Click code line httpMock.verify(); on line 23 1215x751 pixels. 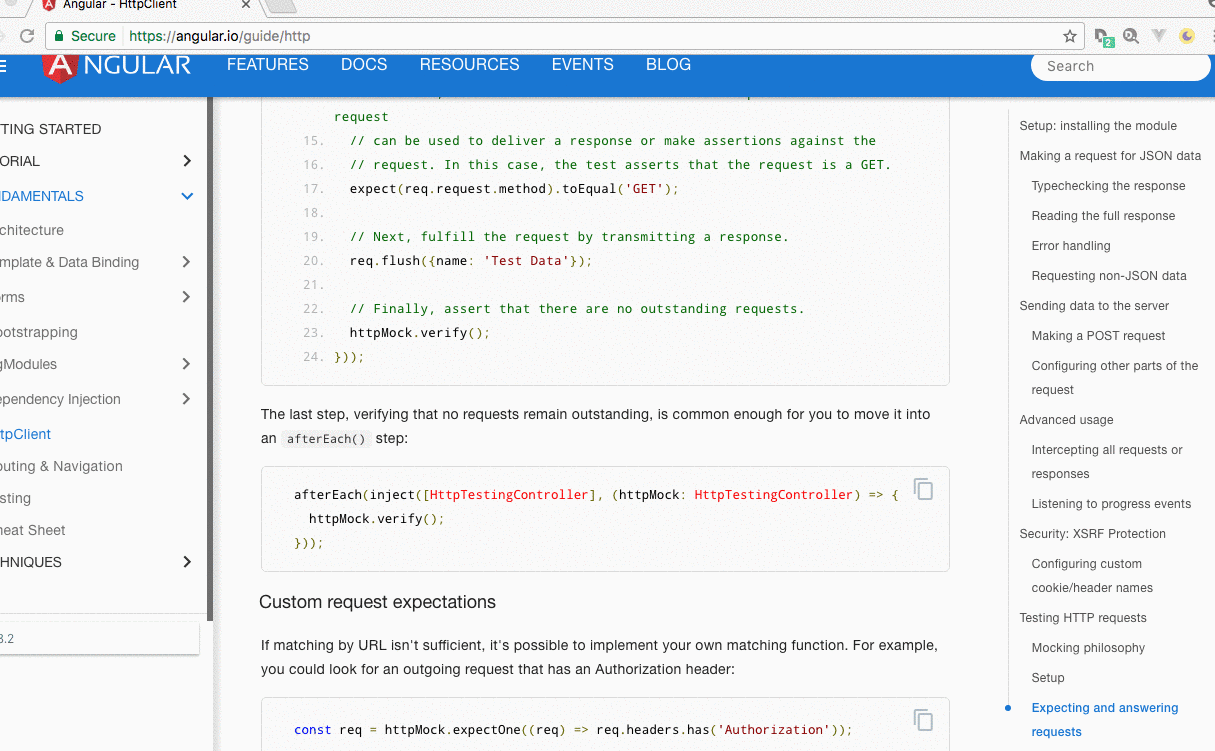[420, 333]
